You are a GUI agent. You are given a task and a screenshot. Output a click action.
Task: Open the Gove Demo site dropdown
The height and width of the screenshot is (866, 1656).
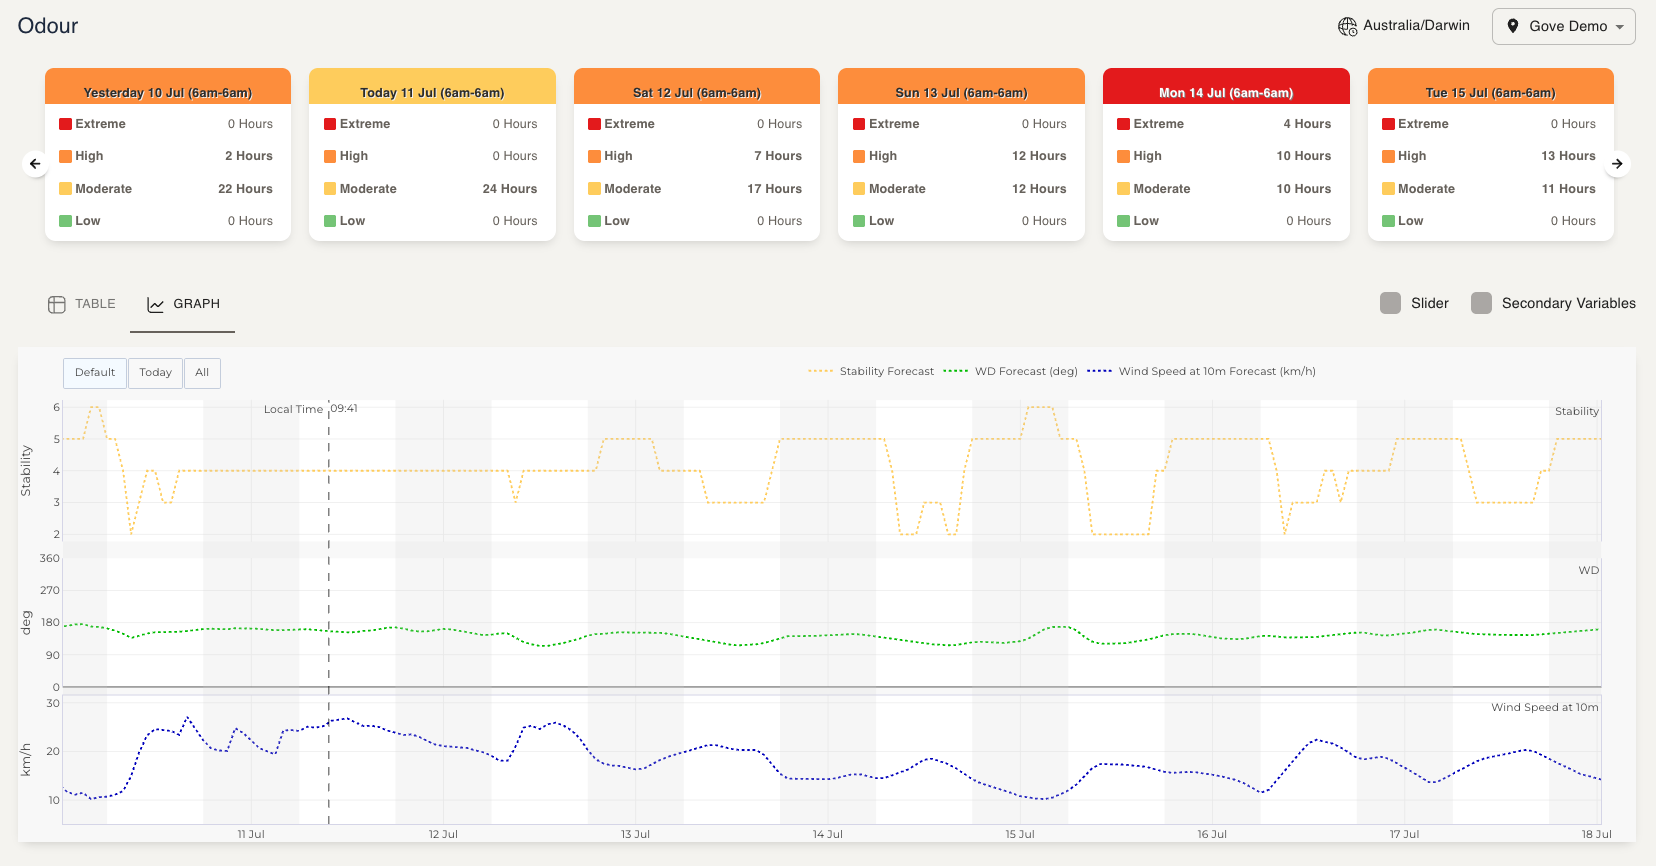click(1563, 26)
